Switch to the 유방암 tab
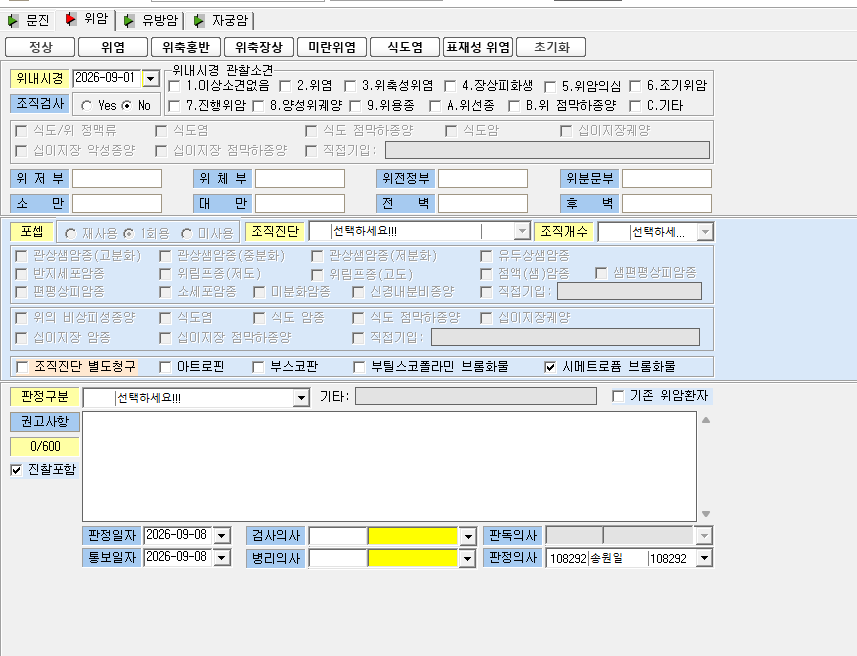 pyautogui.click(x=160, y=21)
